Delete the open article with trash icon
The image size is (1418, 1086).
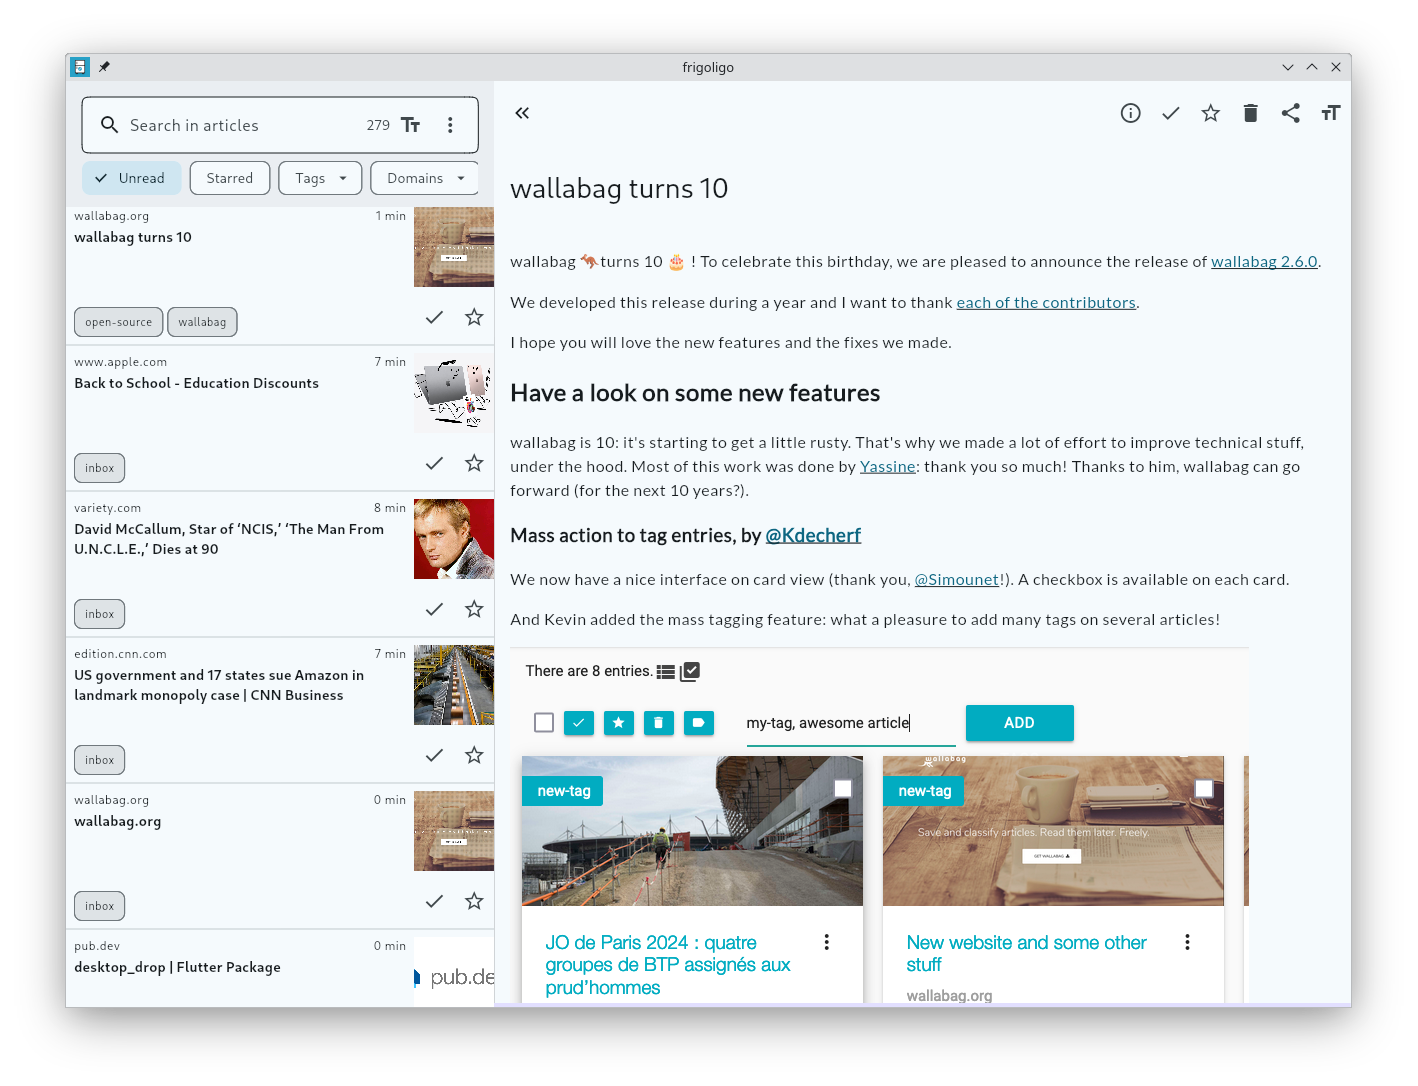click(1250, 113)
